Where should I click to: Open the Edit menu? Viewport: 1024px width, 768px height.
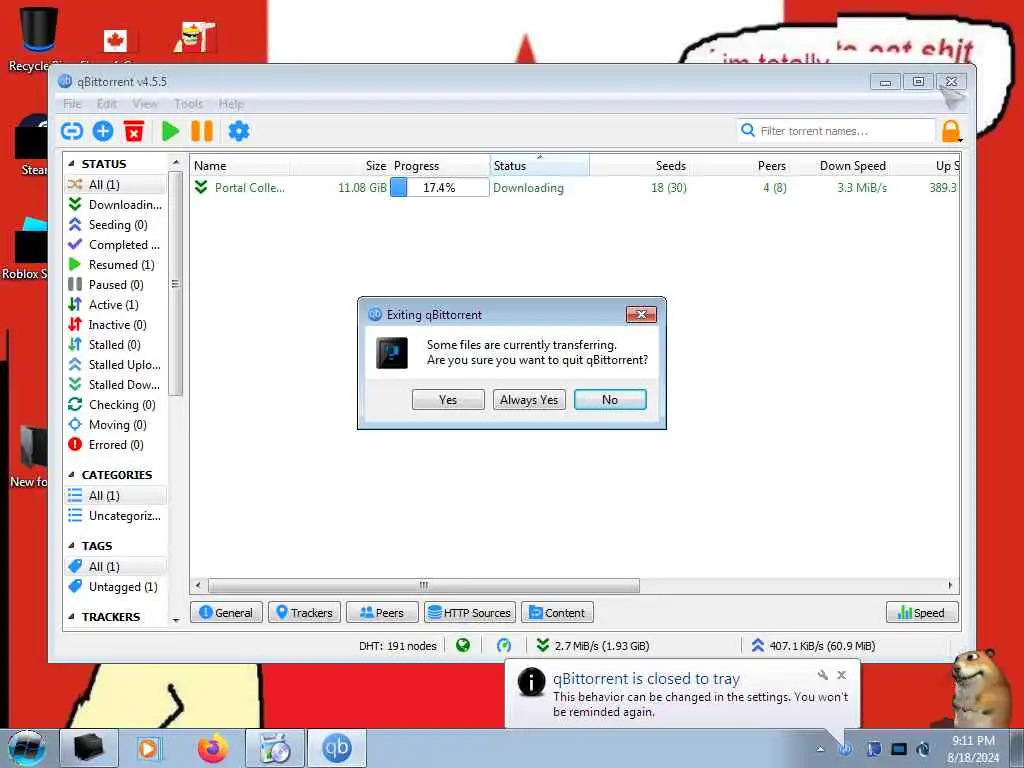(x=107, y=104)
